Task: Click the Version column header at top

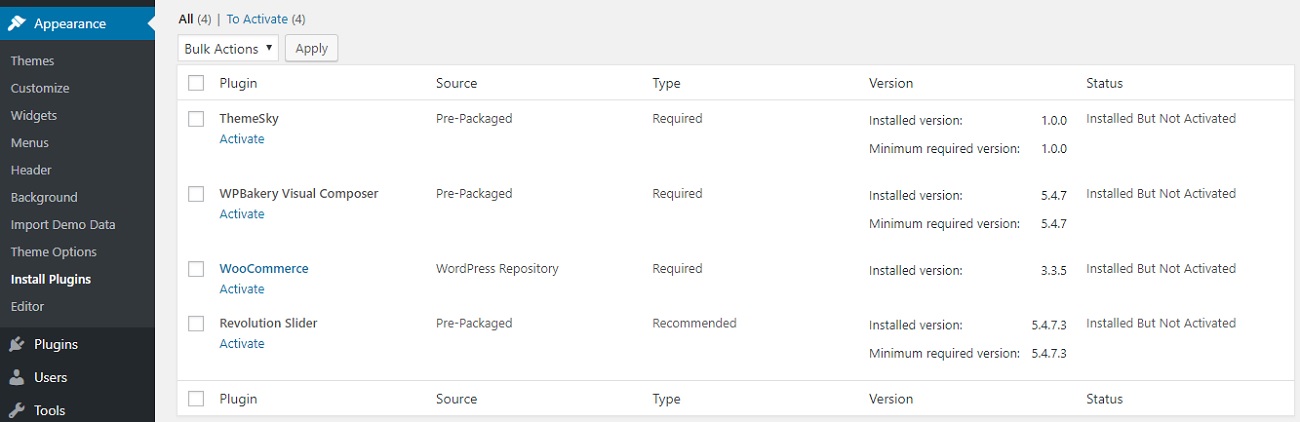Action: tap(891, 83)
